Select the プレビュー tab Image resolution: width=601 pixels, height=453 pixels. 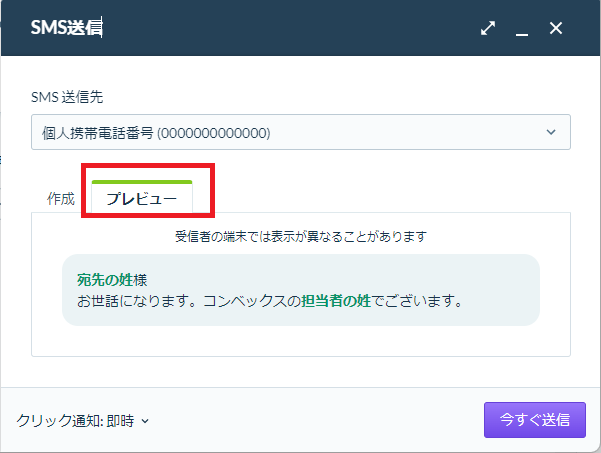coord(142,197)
